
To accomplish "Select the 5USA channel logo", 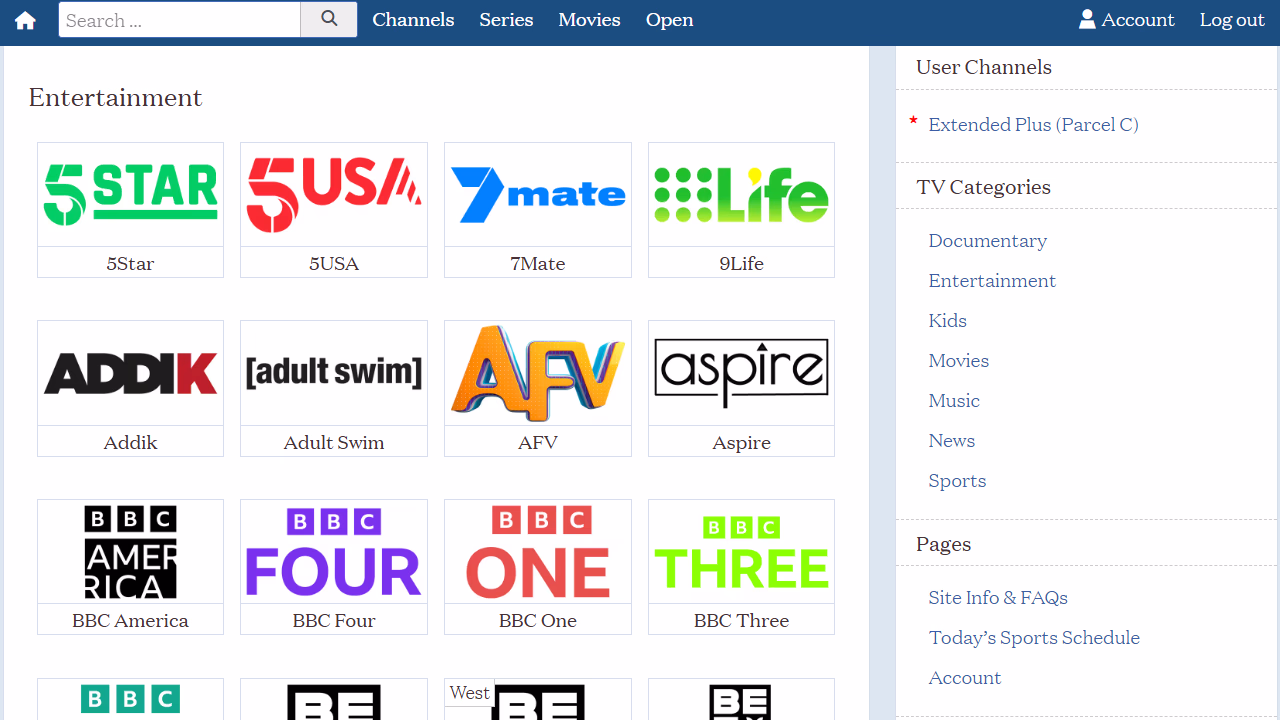I will click(x=333, y=194).
